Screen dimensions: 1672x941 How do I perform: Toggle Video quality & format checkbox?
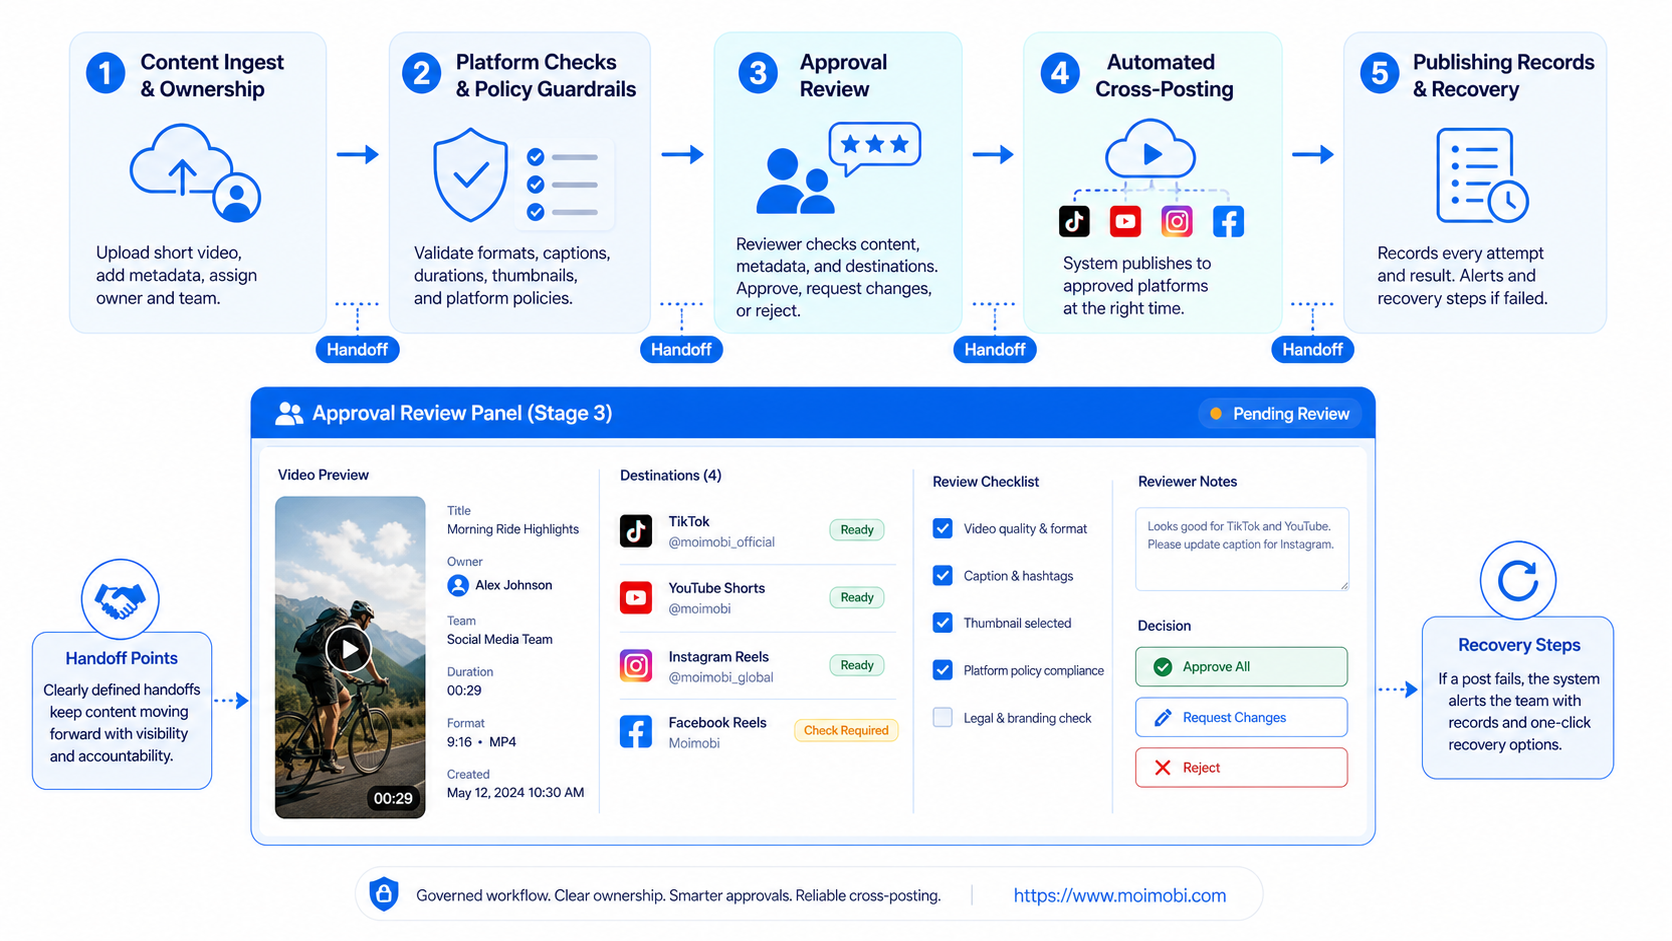coord(943,528)
